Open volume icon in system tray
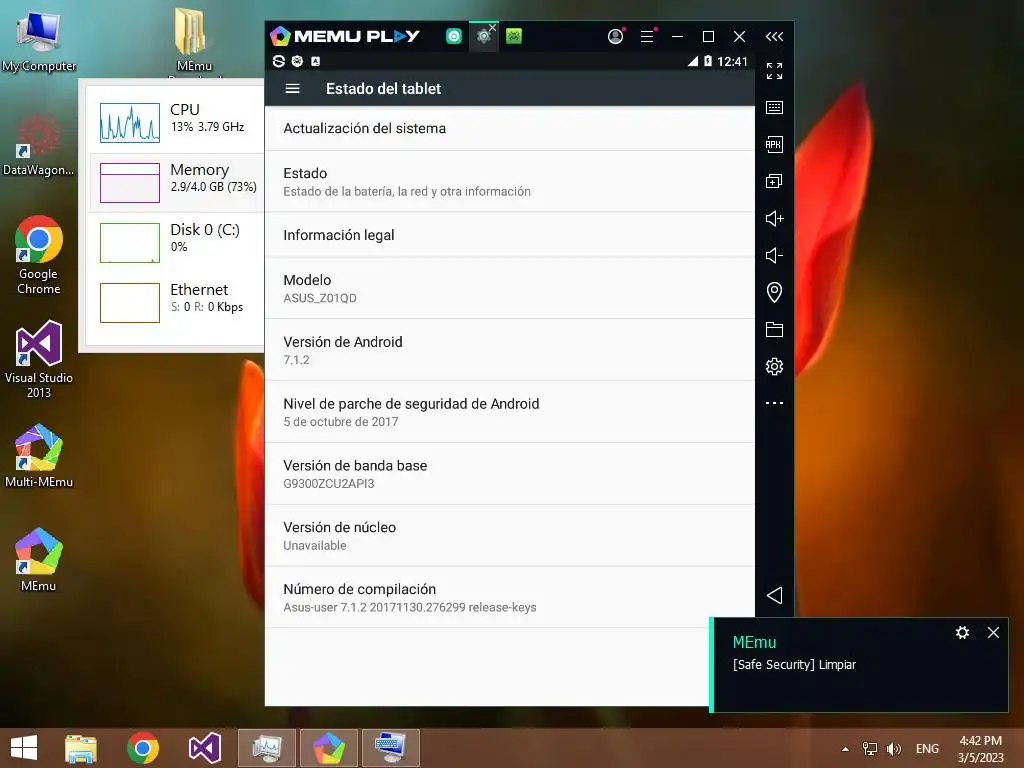This screenshot has height=768, width=1024. click(x=893, y=748)
